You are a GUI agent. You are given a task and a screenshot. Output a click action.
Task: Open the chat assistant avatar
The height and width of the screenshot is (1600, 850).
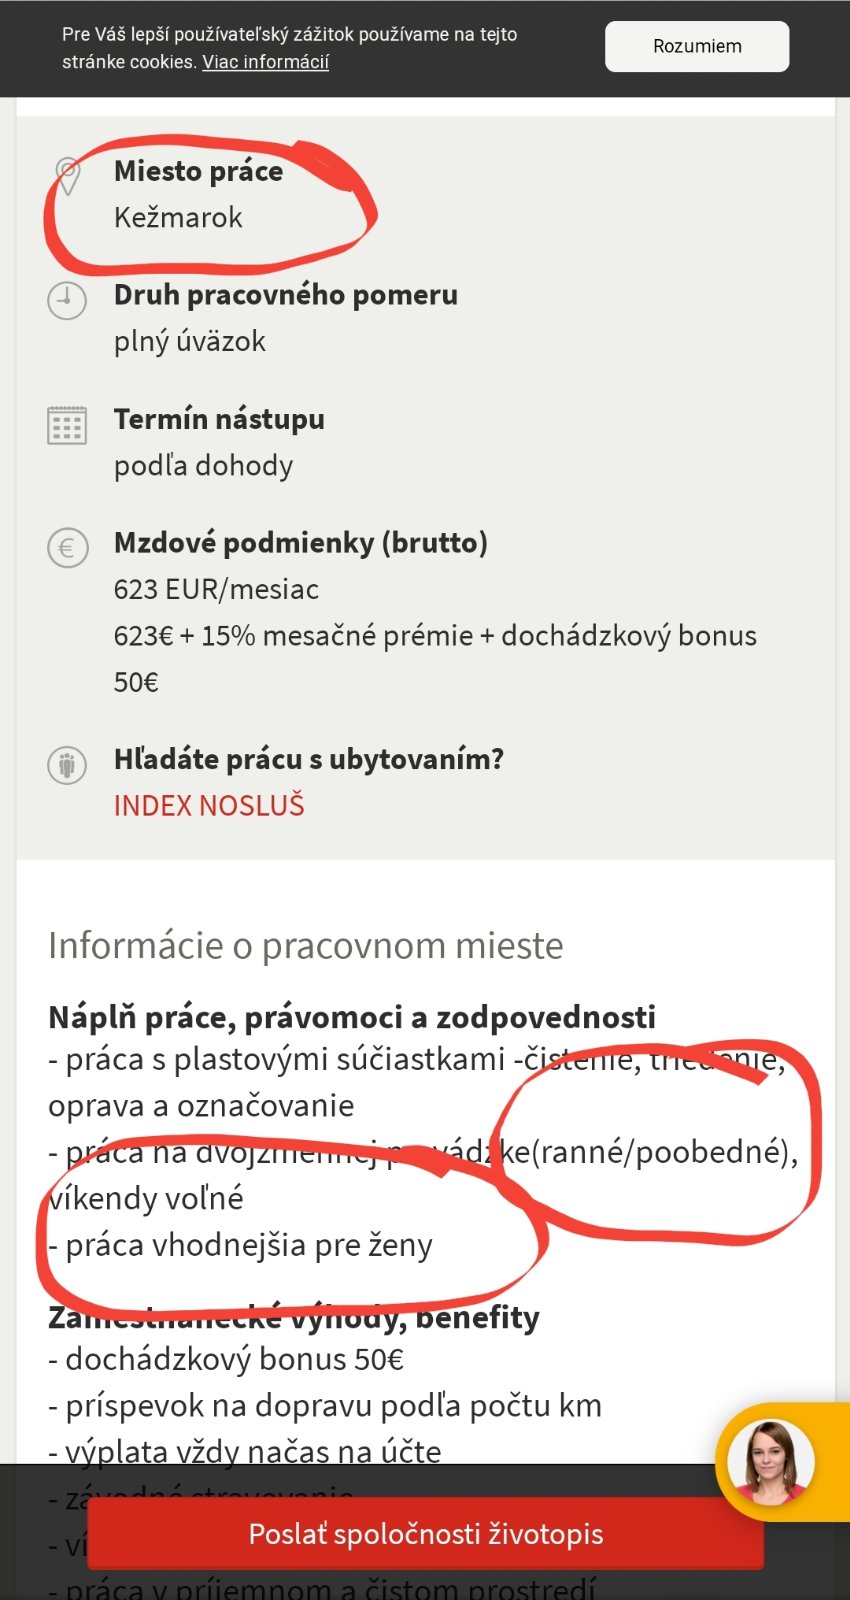770,1462
